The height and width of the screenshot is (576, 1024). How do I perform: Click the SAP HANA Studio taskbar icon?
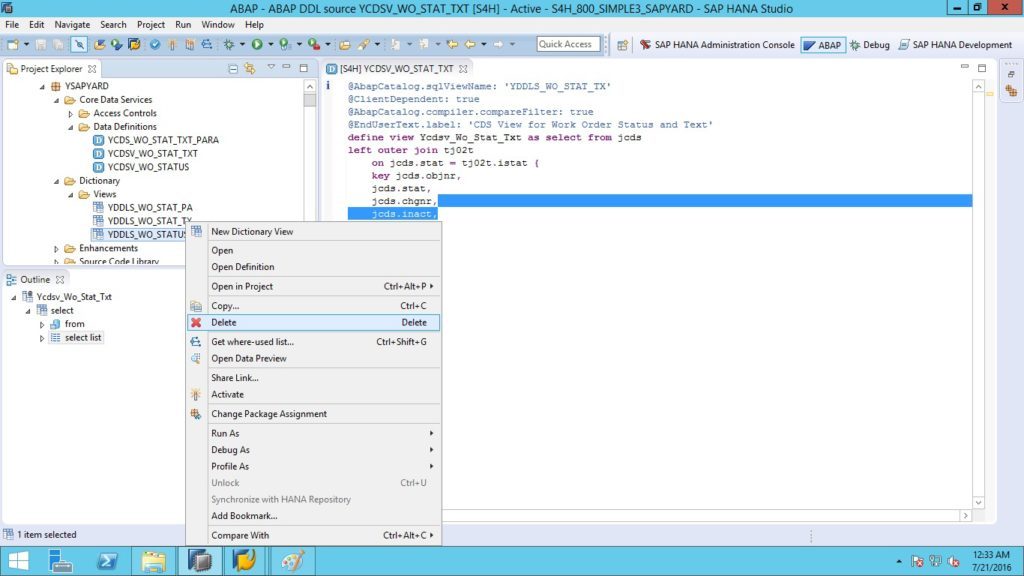click(200, 561)
